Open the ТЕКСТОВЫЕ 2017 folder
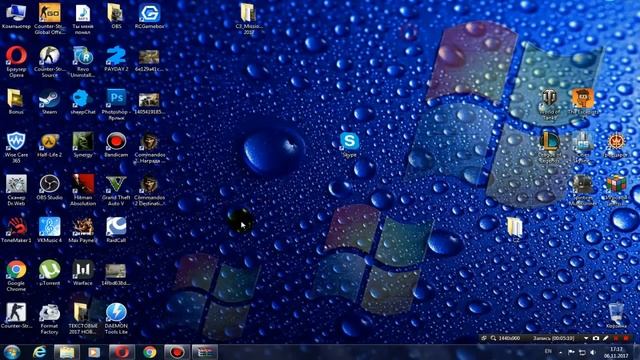 pyautogui.click(x=83, y=318)
